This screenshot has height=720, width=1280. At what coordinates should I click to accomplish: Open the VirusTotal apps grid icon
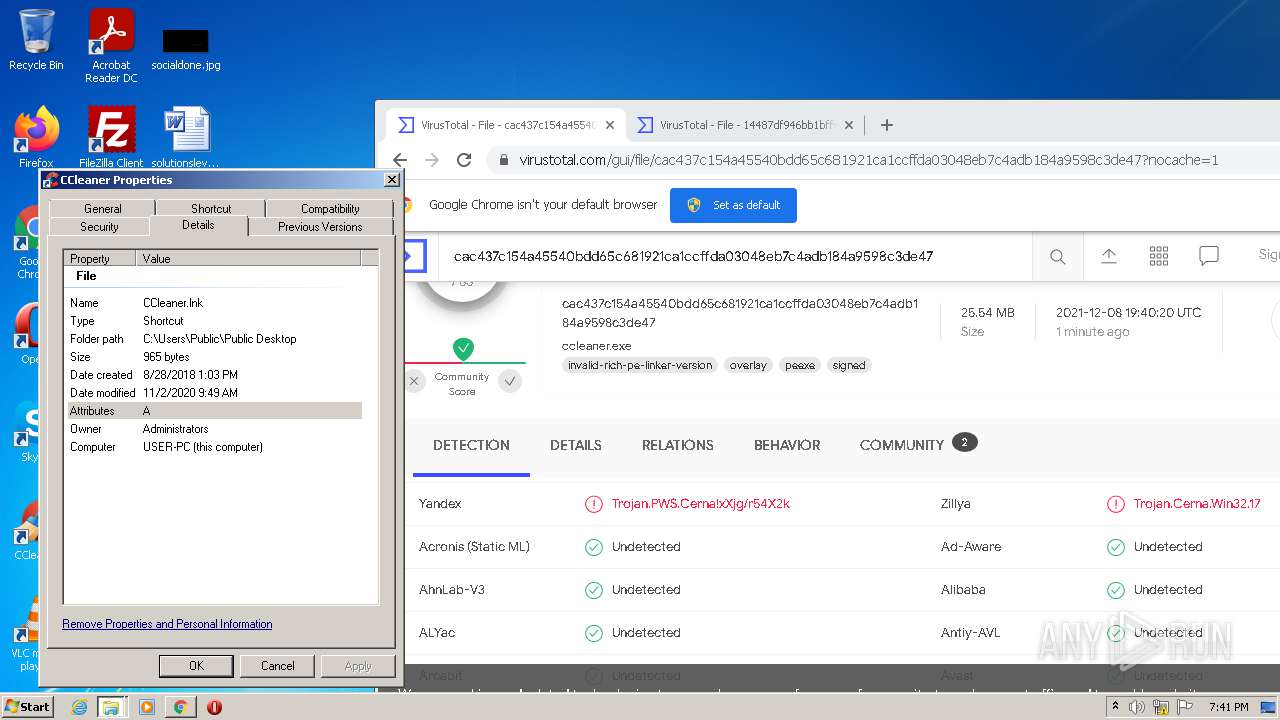[x=1159, y=256]
